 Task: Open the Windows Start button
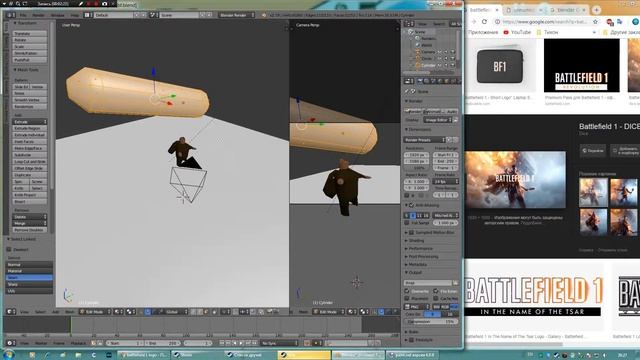(9, 355)
